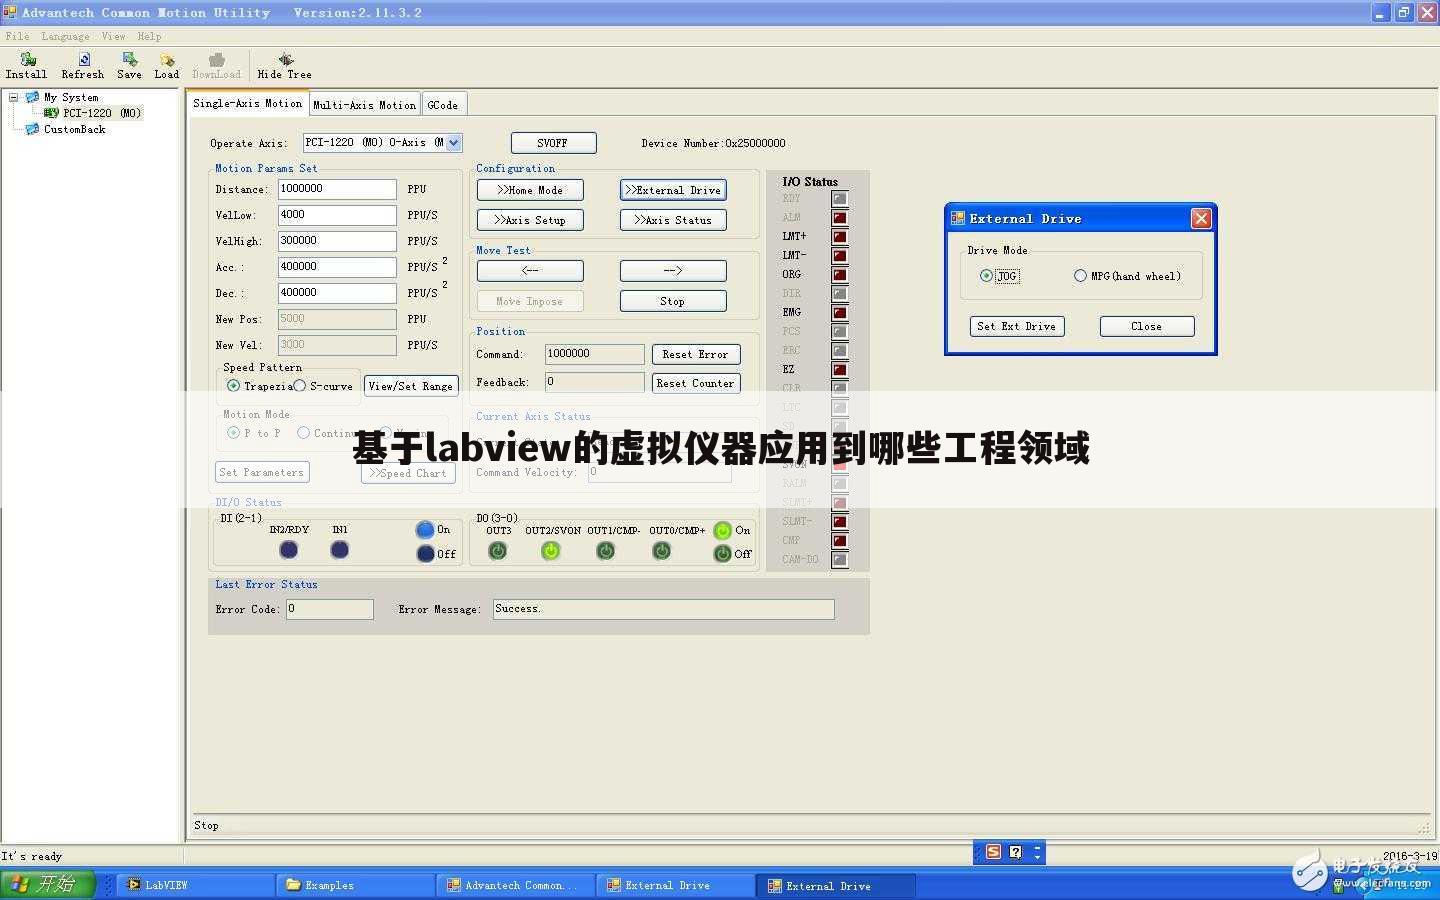The height and width of the screenshot is (900, 1440).
Task: Open the Language menu
Action: (x=65, y=36)
